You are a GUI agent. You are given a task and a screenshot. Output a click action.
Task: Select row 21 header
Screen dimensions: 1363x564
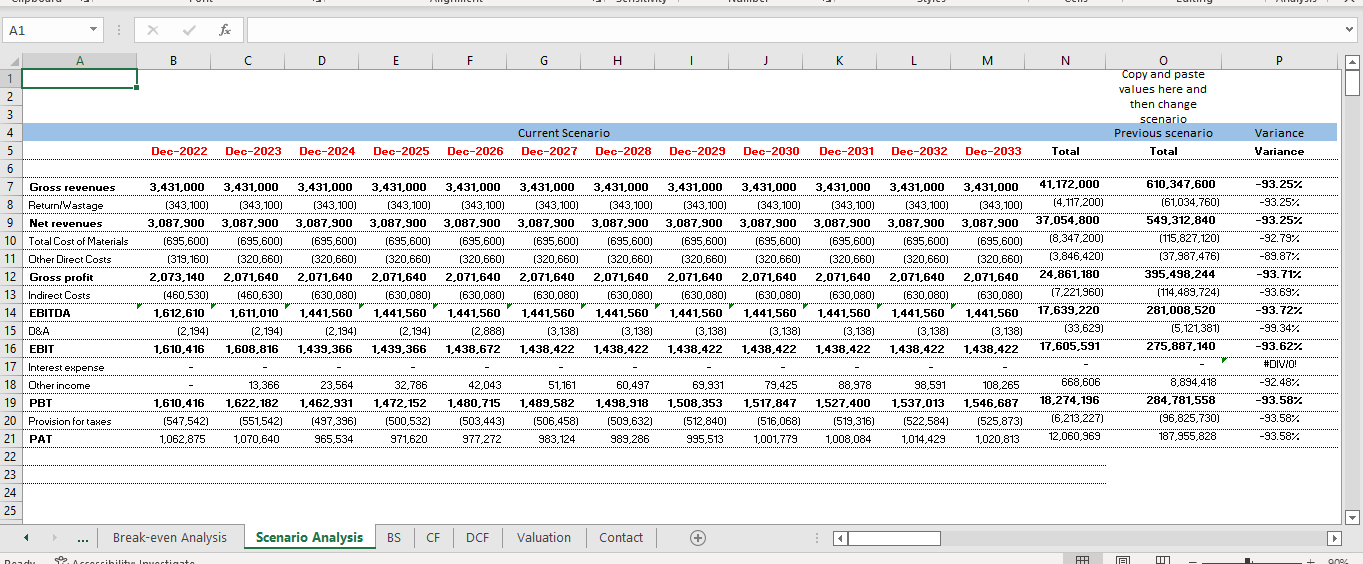pos(11,439)
